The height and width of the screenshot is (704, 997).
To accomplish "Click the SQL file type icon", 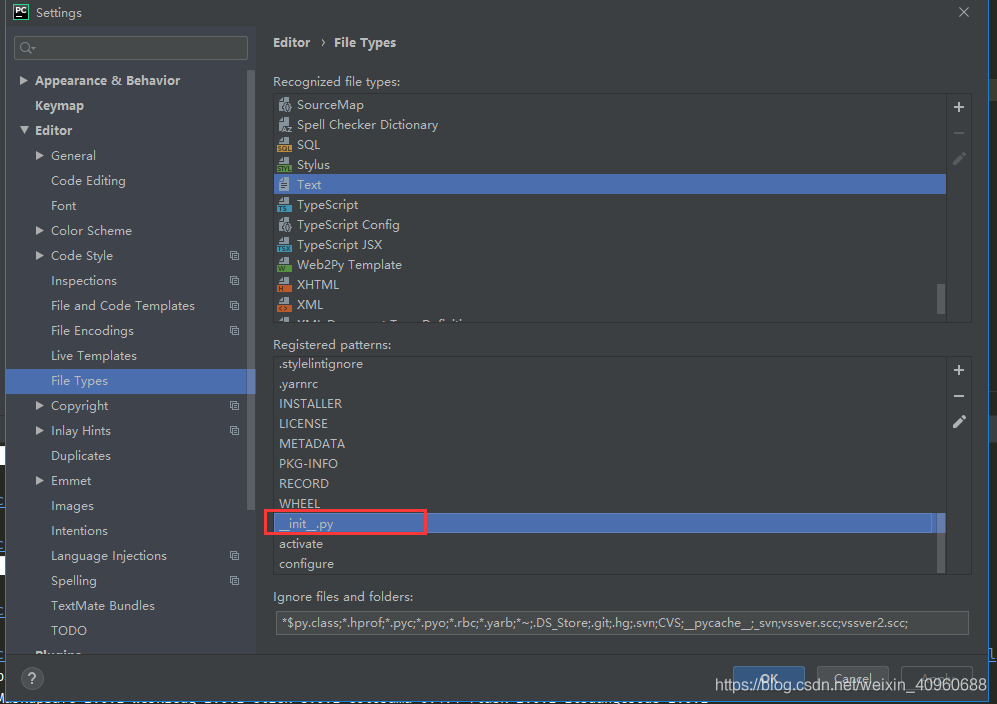I will point(284,145).
